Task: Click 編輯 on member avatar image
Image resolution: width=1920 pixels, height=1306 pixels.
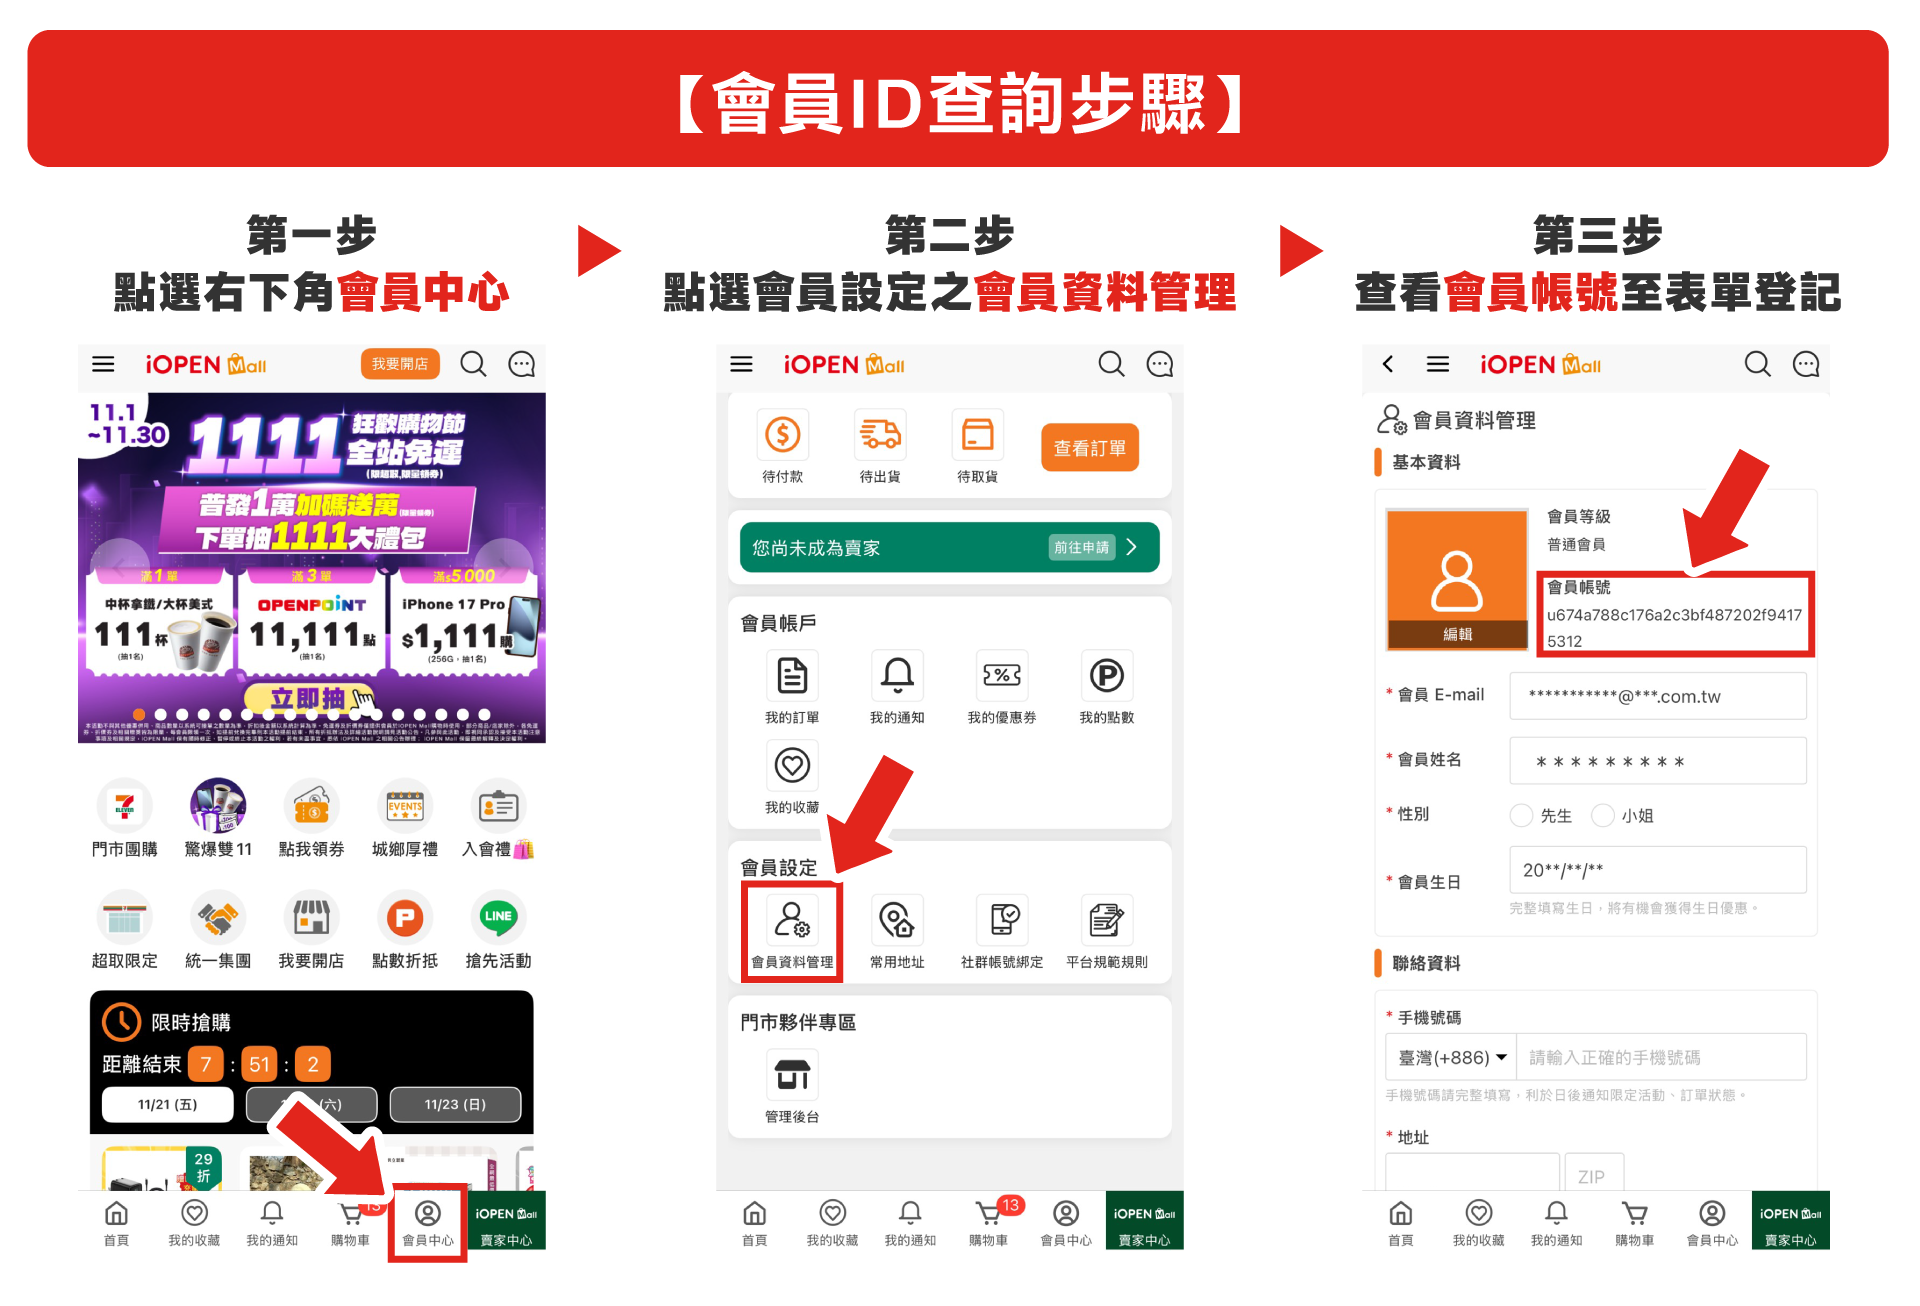Action: click(1457, 634)
